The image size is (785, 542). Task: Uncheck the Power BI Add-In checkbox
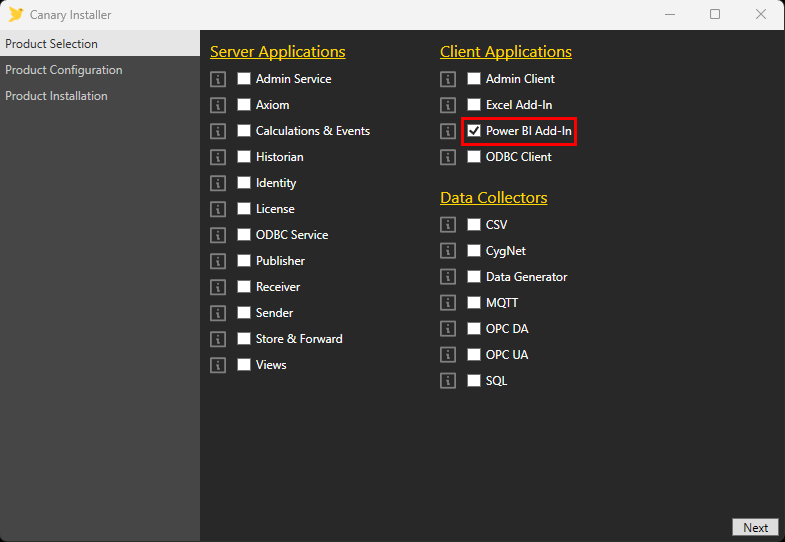point(475,131)
